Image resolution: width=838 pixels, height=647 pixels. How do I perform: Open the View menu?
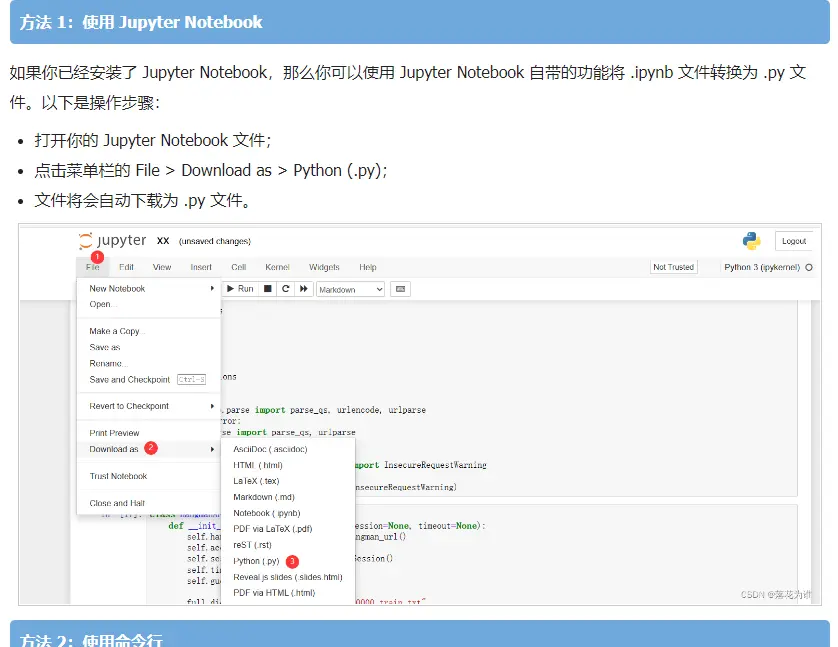162,267
